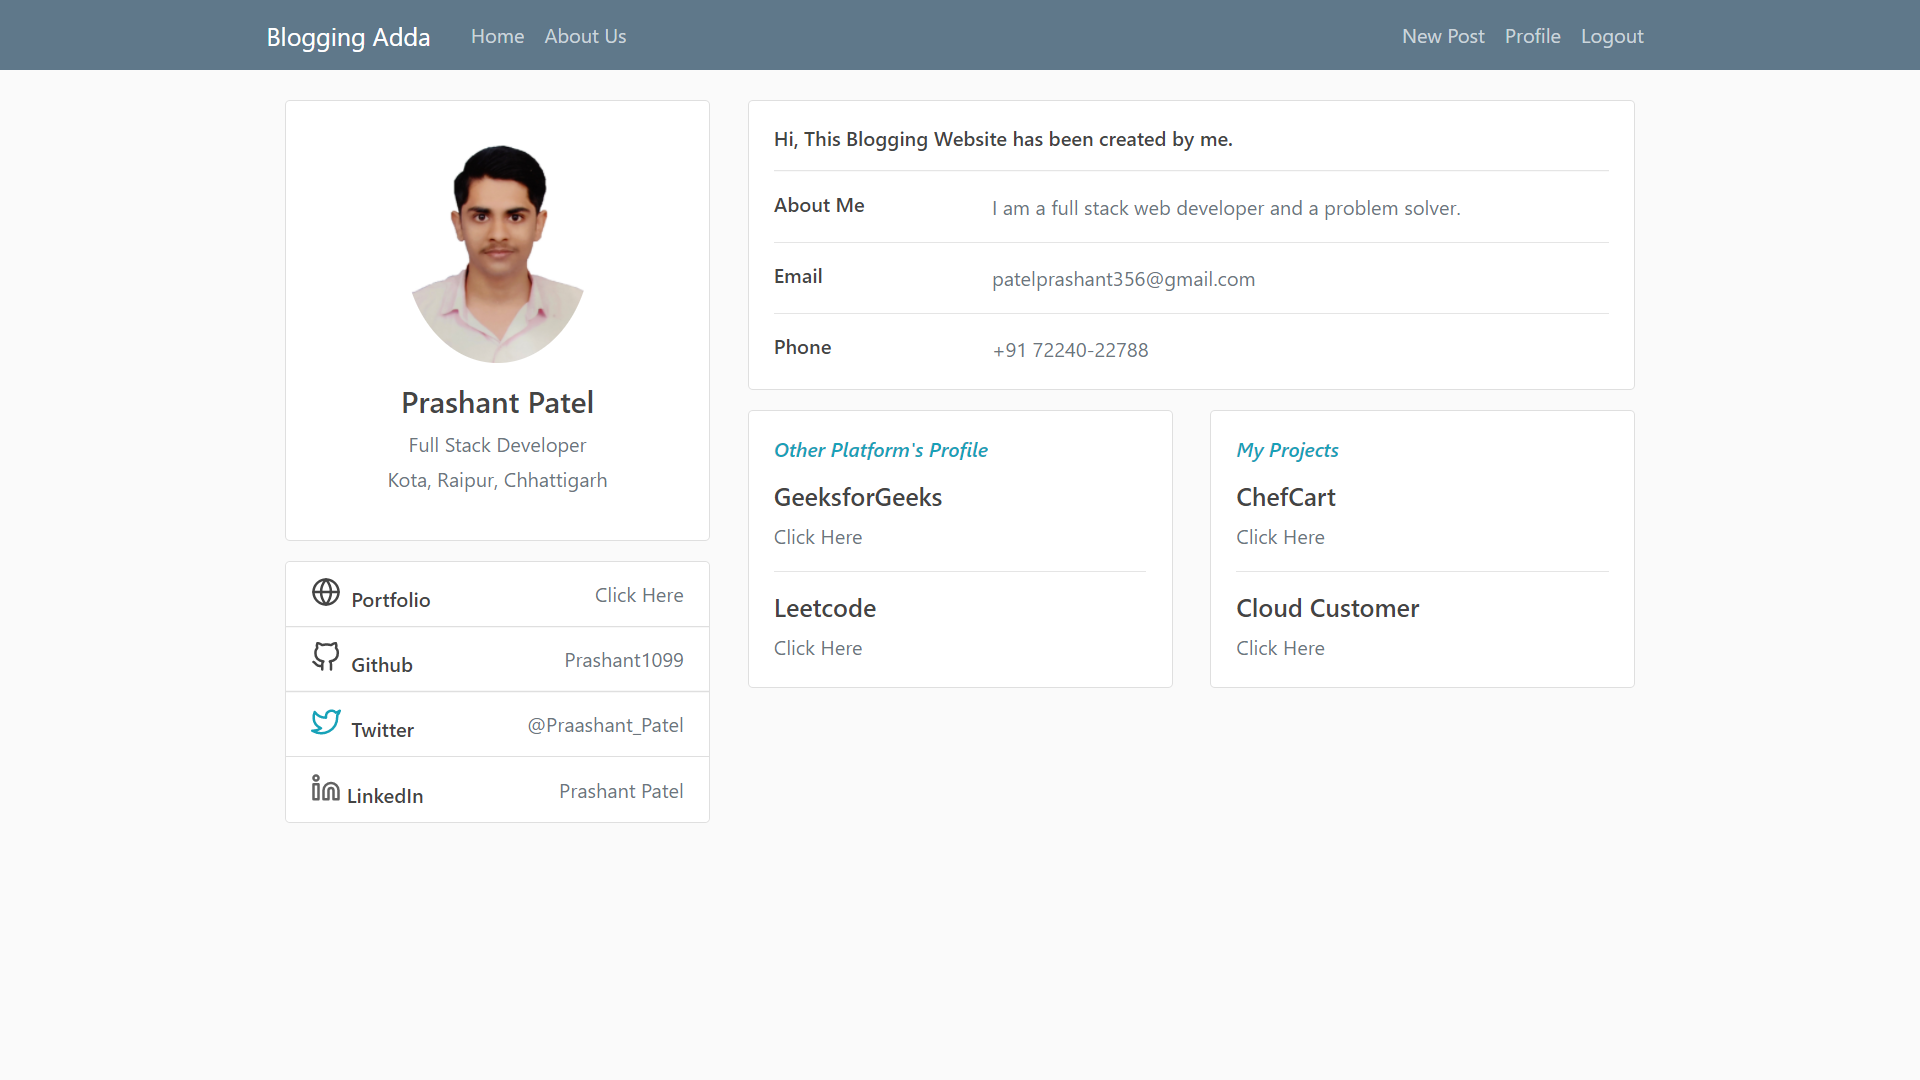Open Profile from navbar
The image size is (1920, 1080).
click(1532, 36)
